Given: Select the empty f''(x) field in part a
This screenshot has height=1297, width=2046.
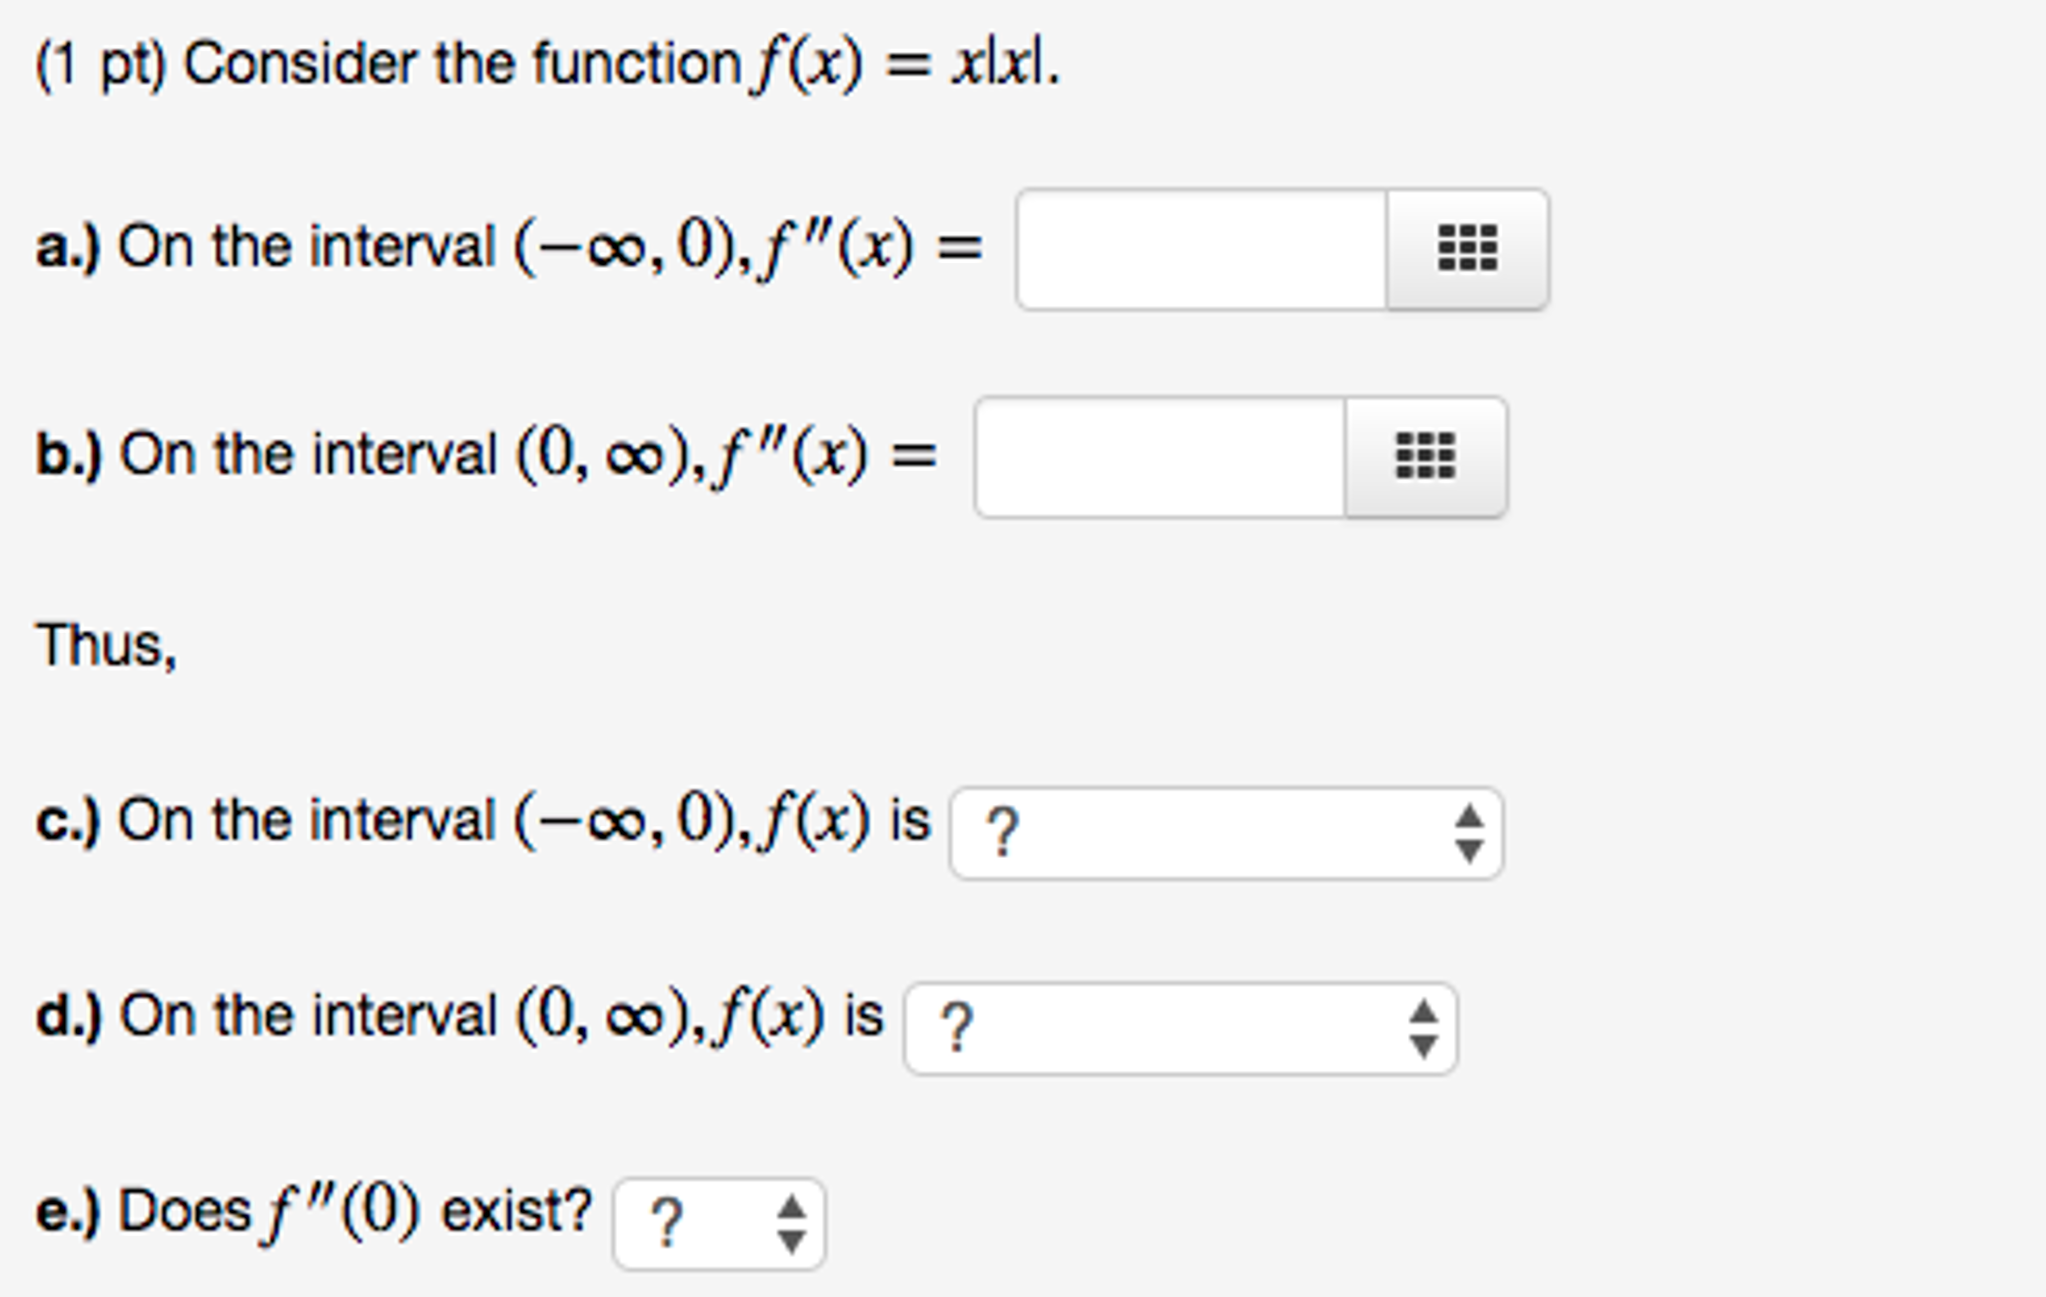Looking at the screenshot, I should pyautogui.click(x=1200, y=250).
